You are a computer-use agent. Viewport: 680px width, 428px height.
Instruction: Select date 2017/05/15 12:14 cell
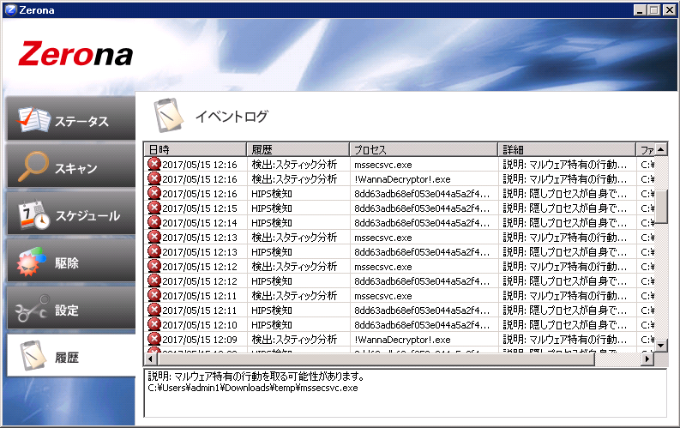(x=199, y=223)
